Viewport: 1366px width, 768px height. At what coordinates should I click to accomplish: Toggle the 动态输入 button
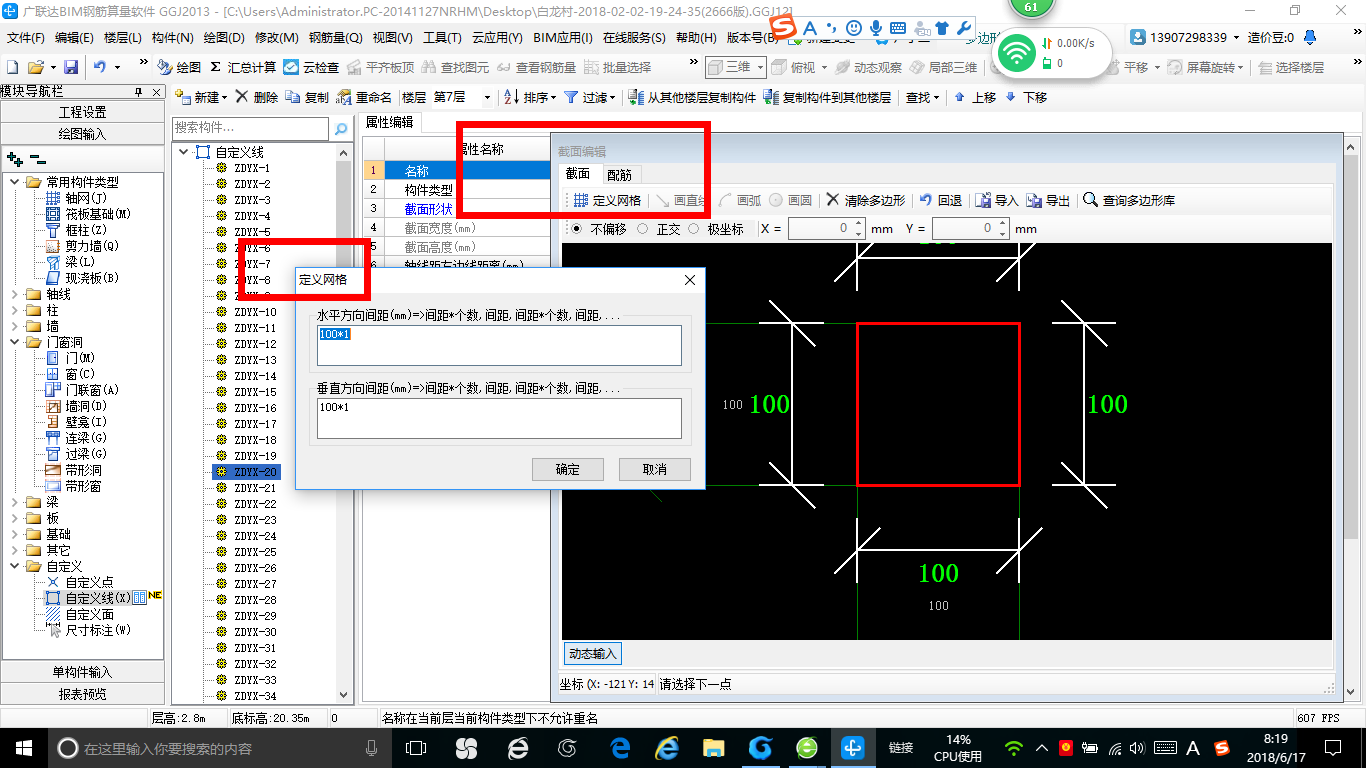pyautogui.click(x=593, y=653)
